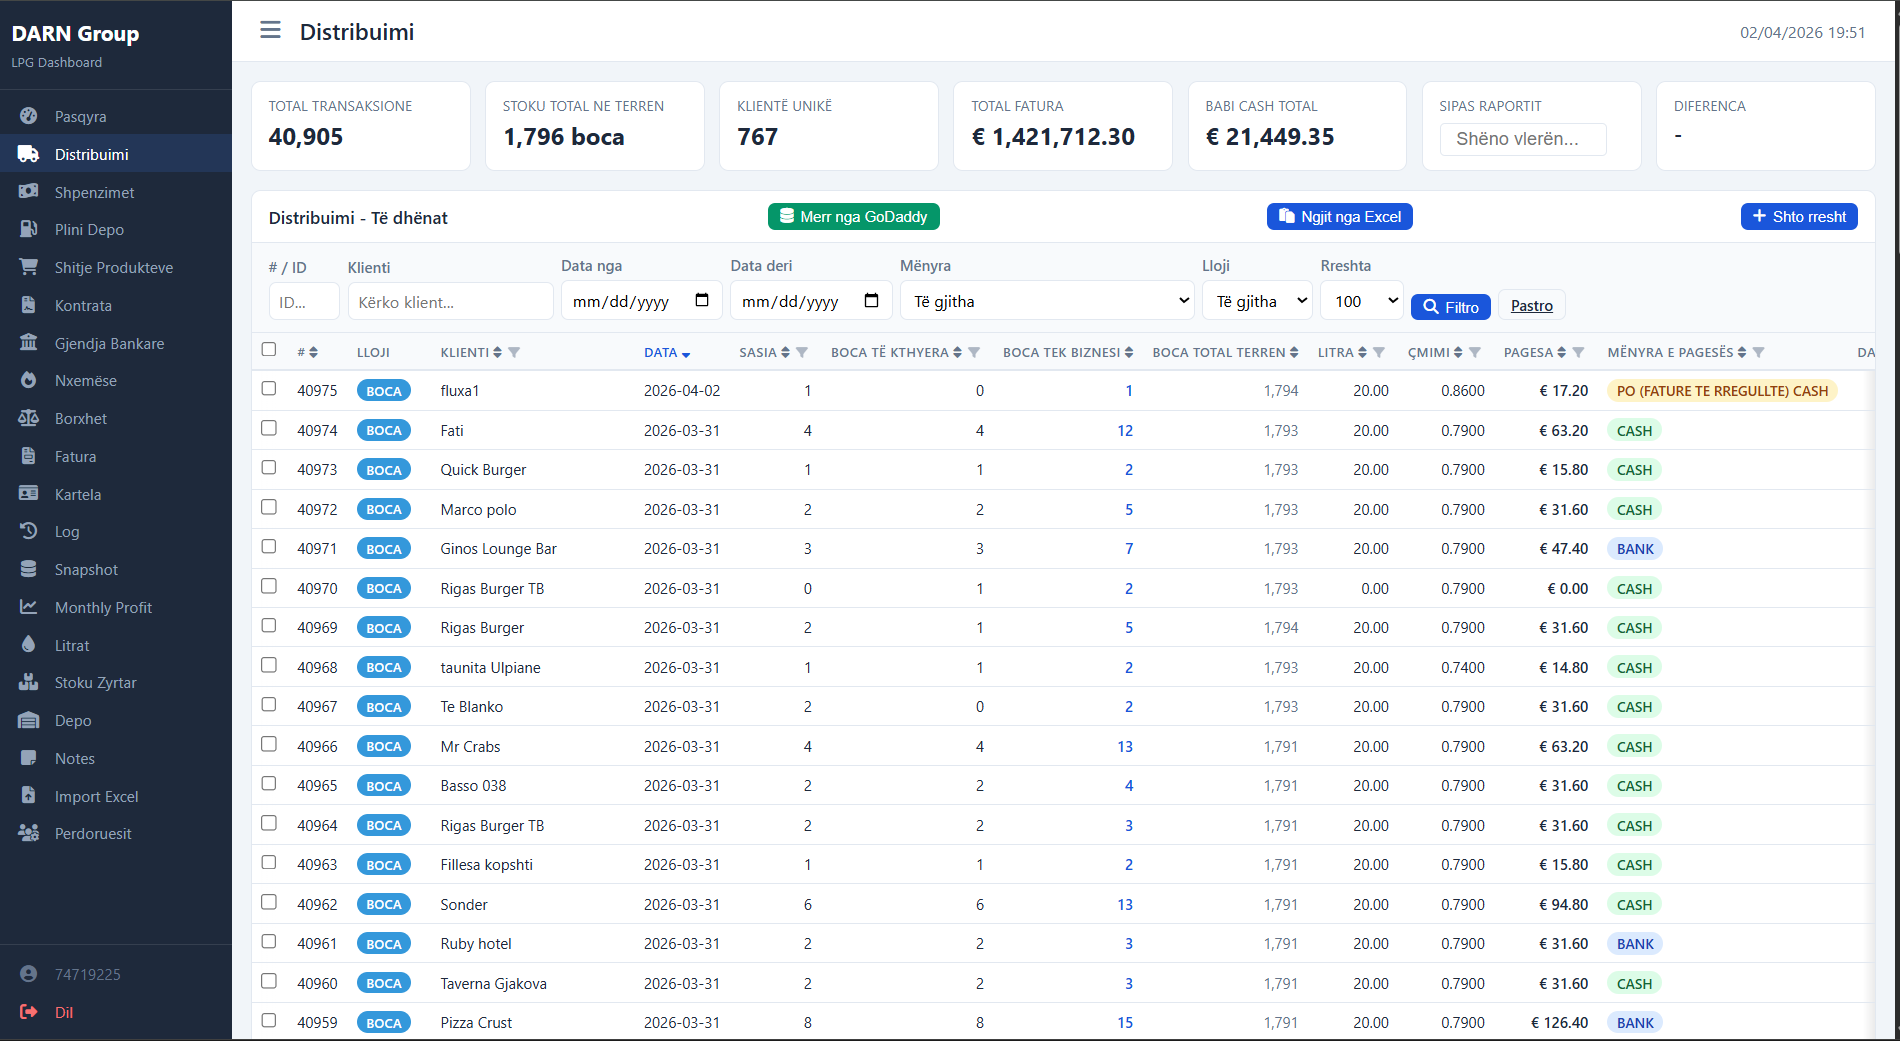
Task: Change Rreshta value via the 100 dropdown
Action: 1360,300
